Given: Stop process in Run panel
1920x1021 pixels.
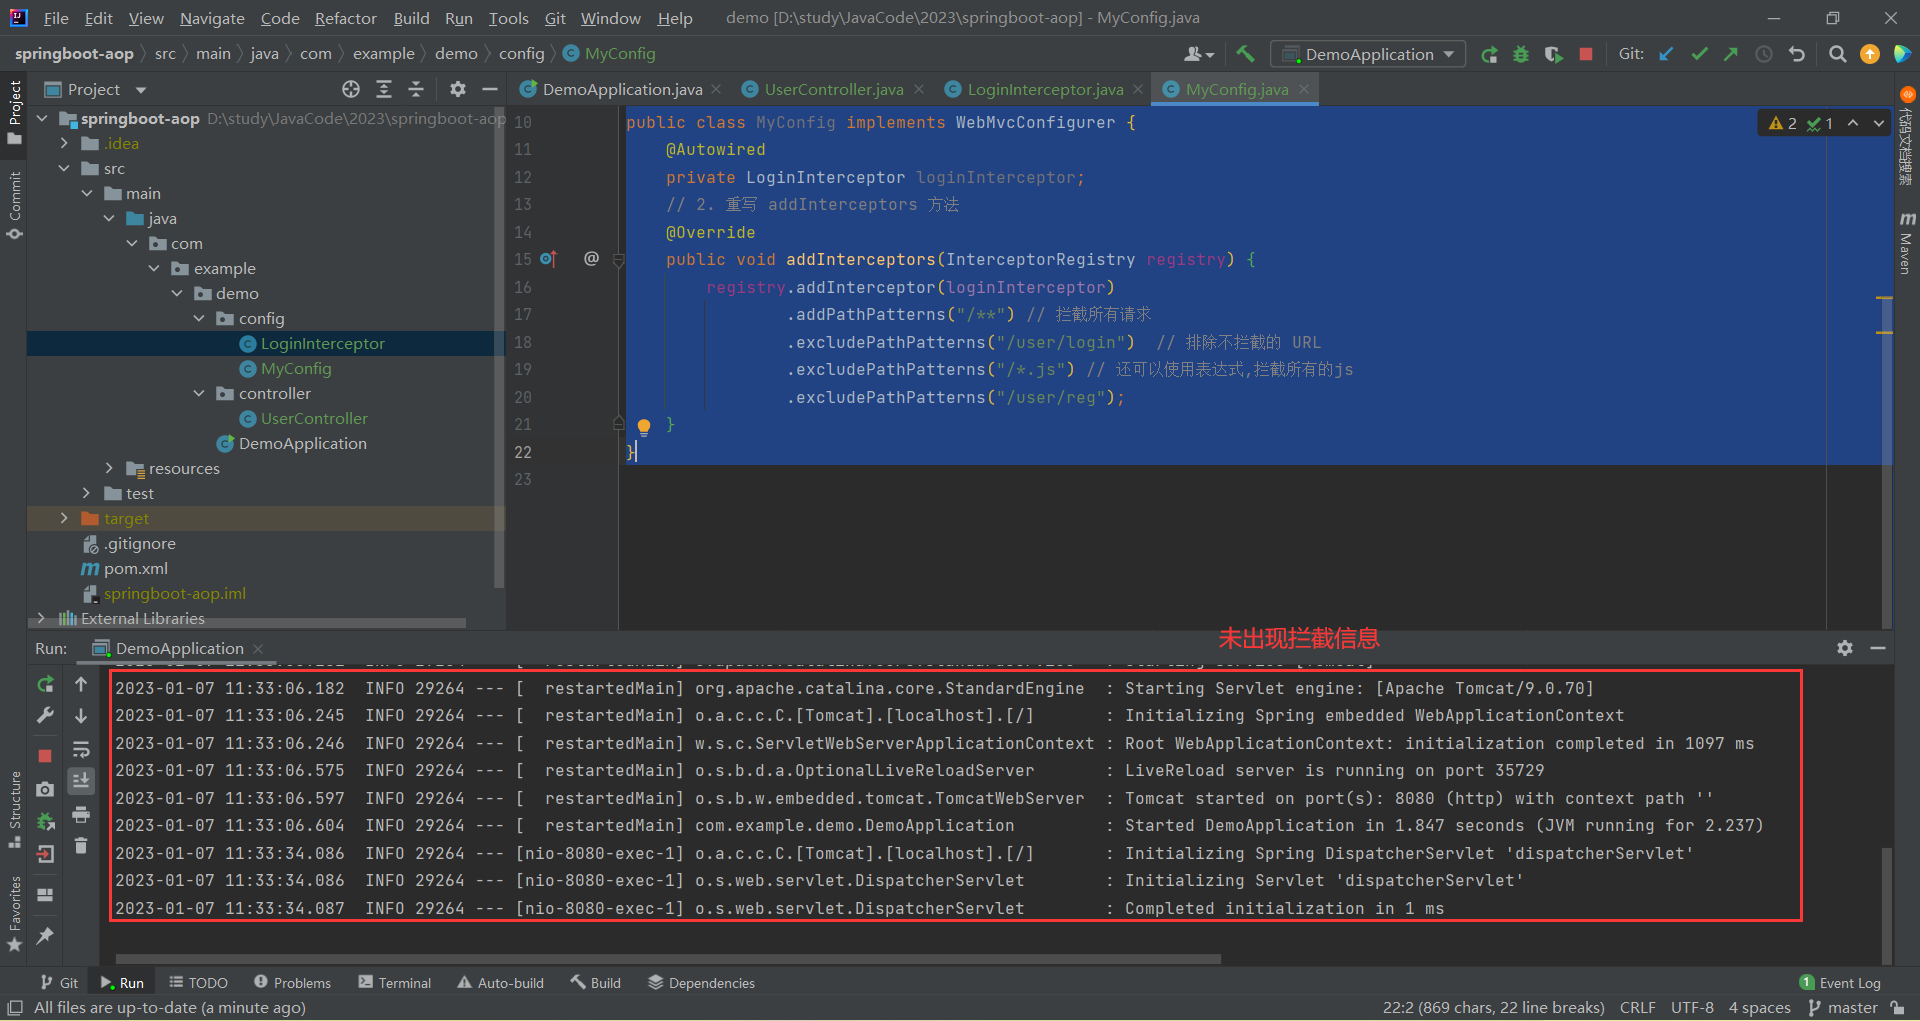Looking at the screenshot, I should coord(45,756).
